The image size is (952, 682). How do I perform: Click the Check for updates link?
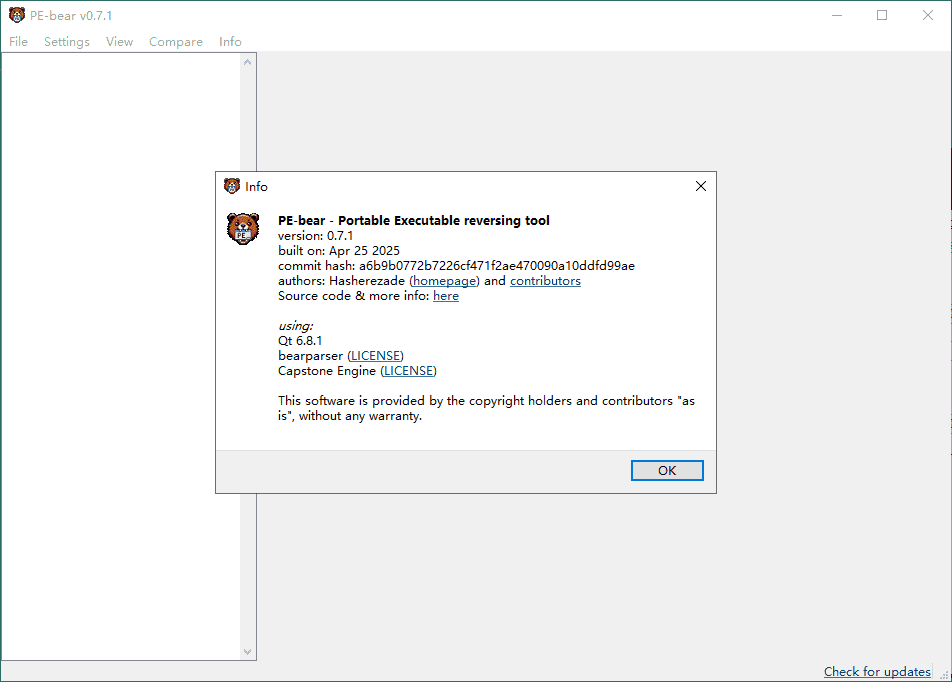click(x=877, y=672)
